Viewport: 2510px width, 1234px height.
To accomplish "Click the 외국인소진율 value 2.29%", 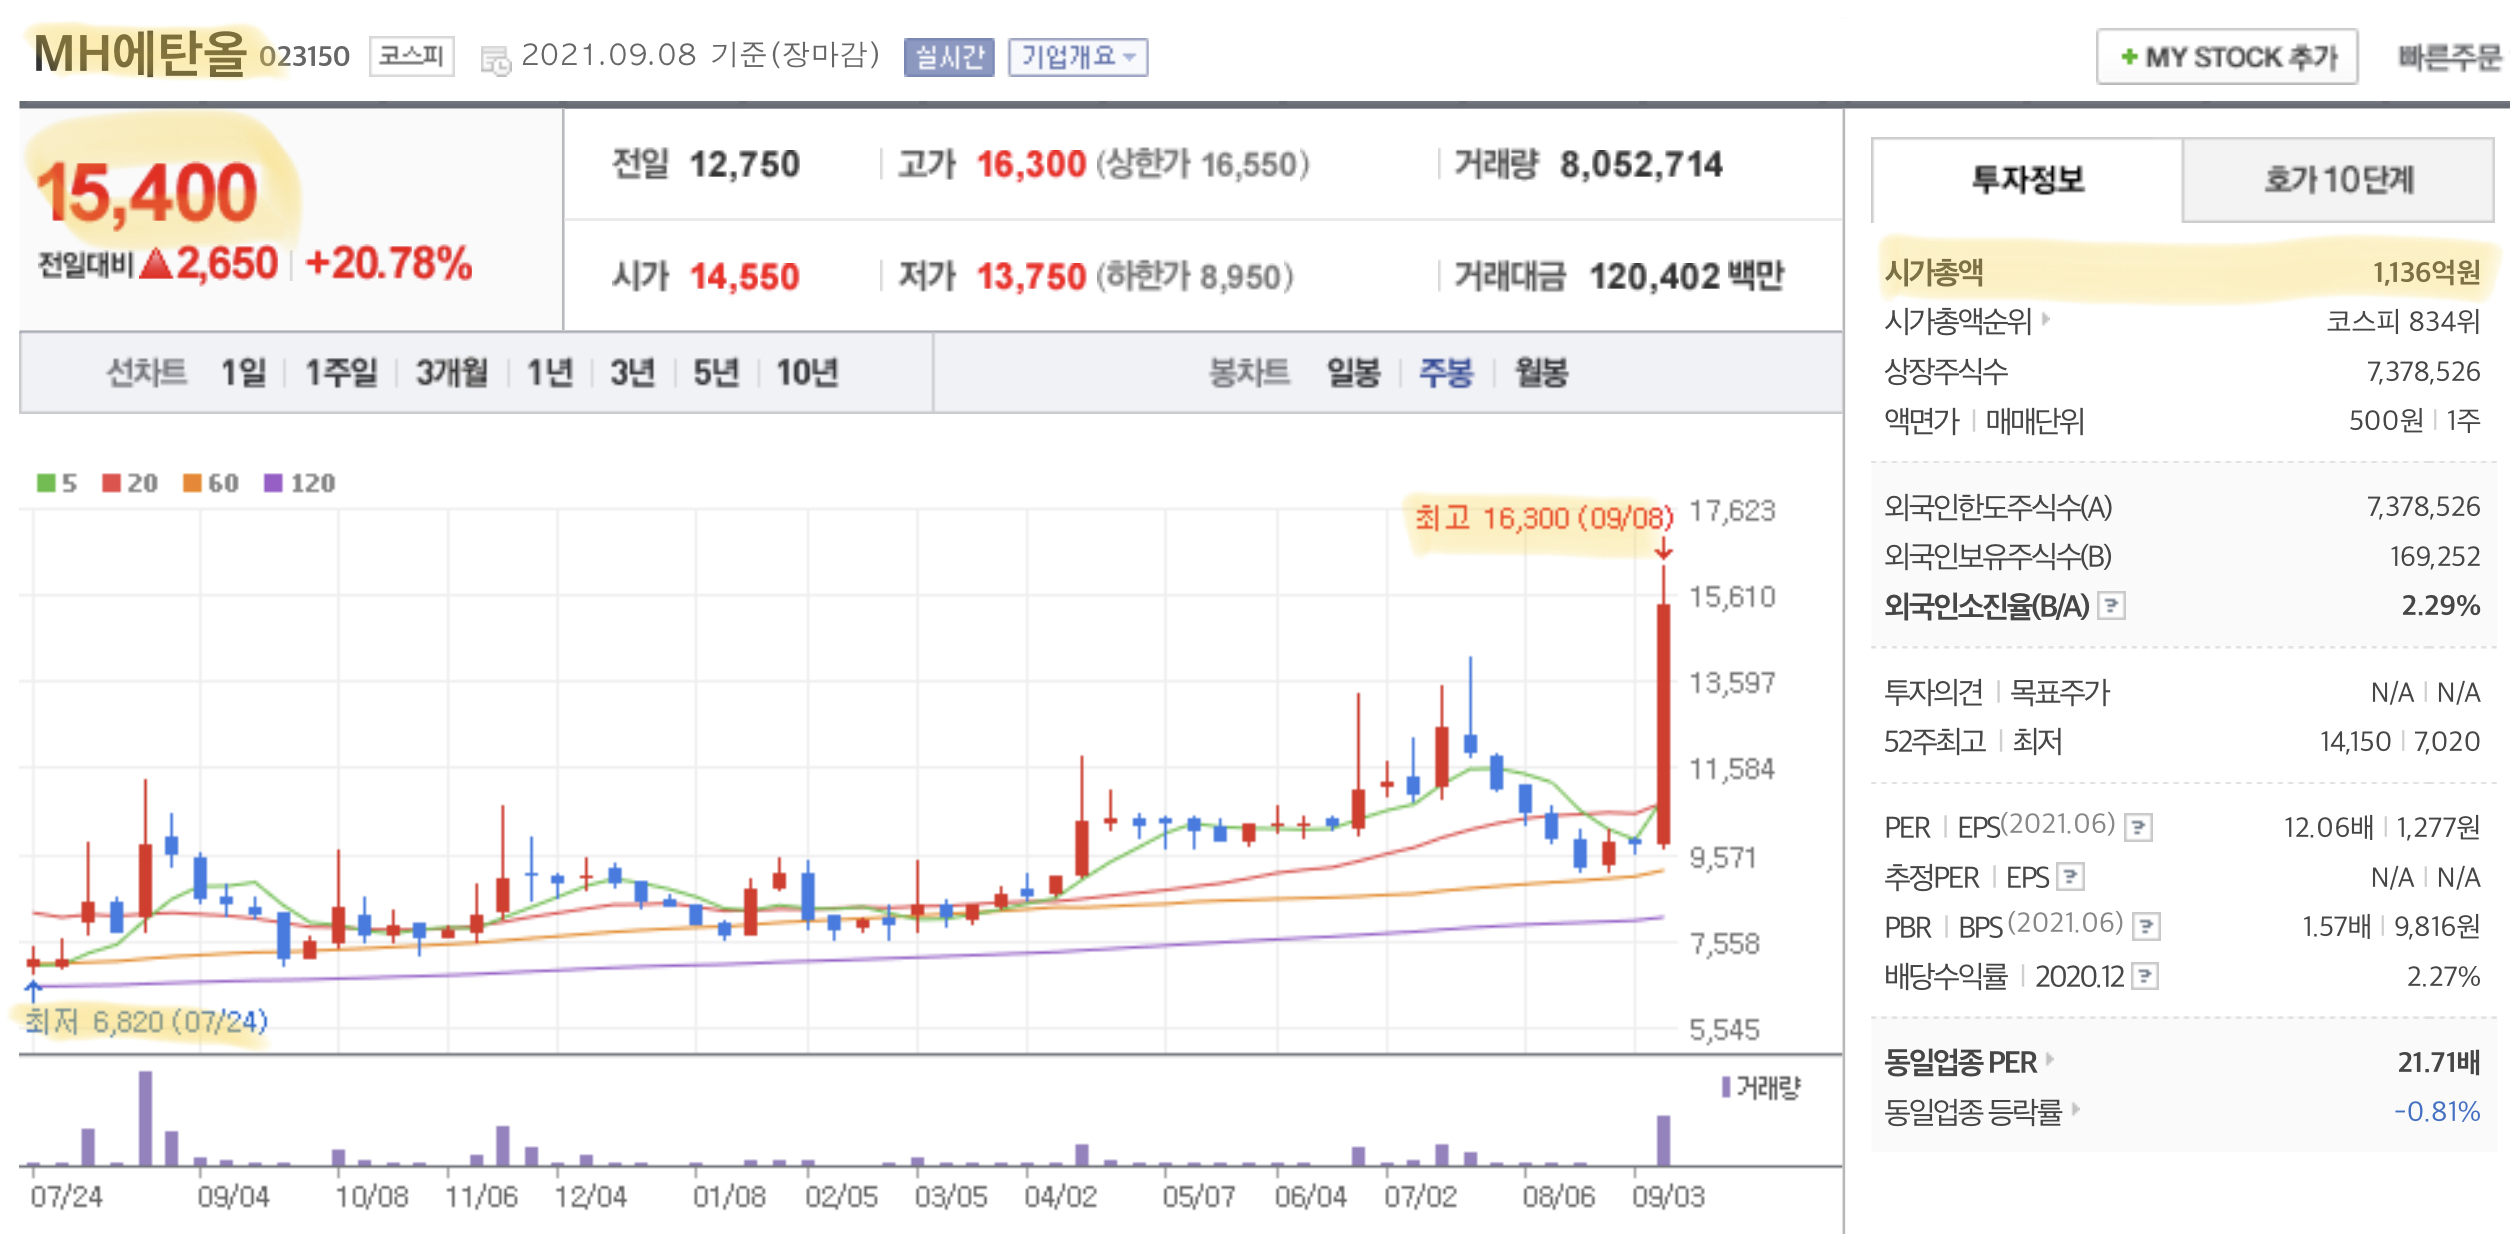I will 2441,606.
